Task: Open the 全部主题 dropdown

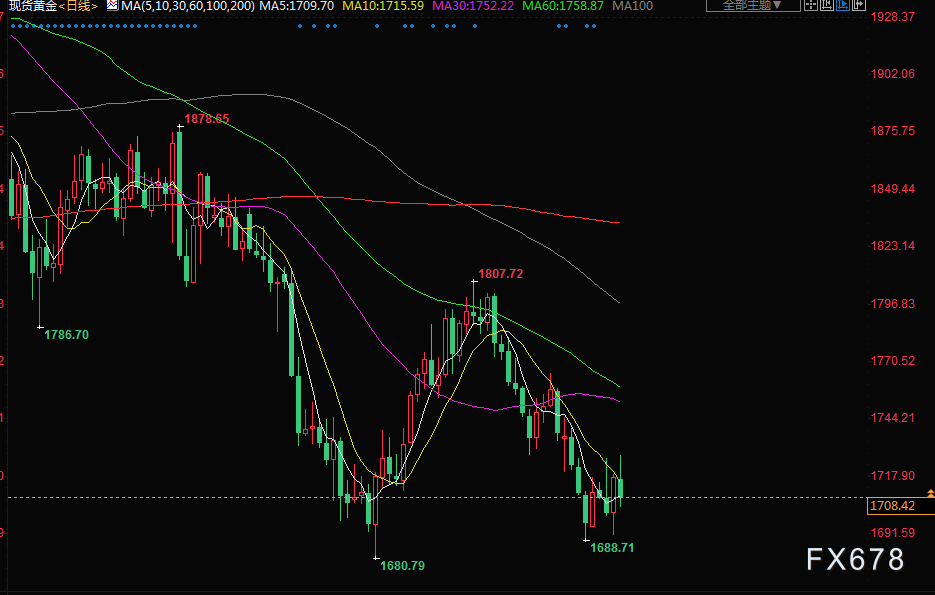Action: 752,6
